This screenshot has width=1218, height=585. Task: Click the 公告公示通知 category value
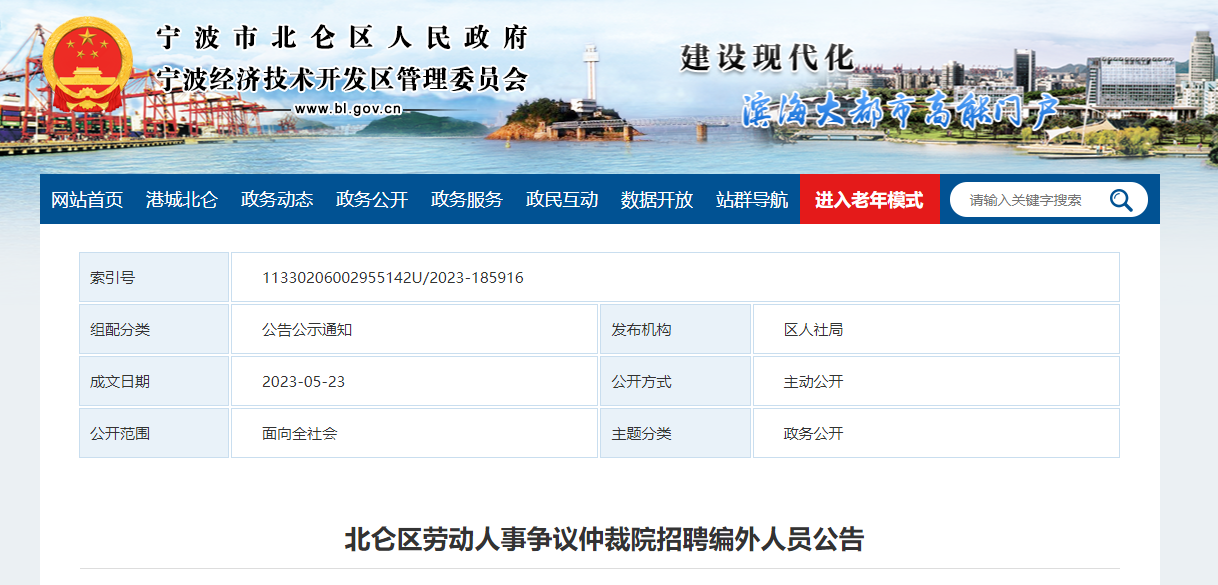307,330
